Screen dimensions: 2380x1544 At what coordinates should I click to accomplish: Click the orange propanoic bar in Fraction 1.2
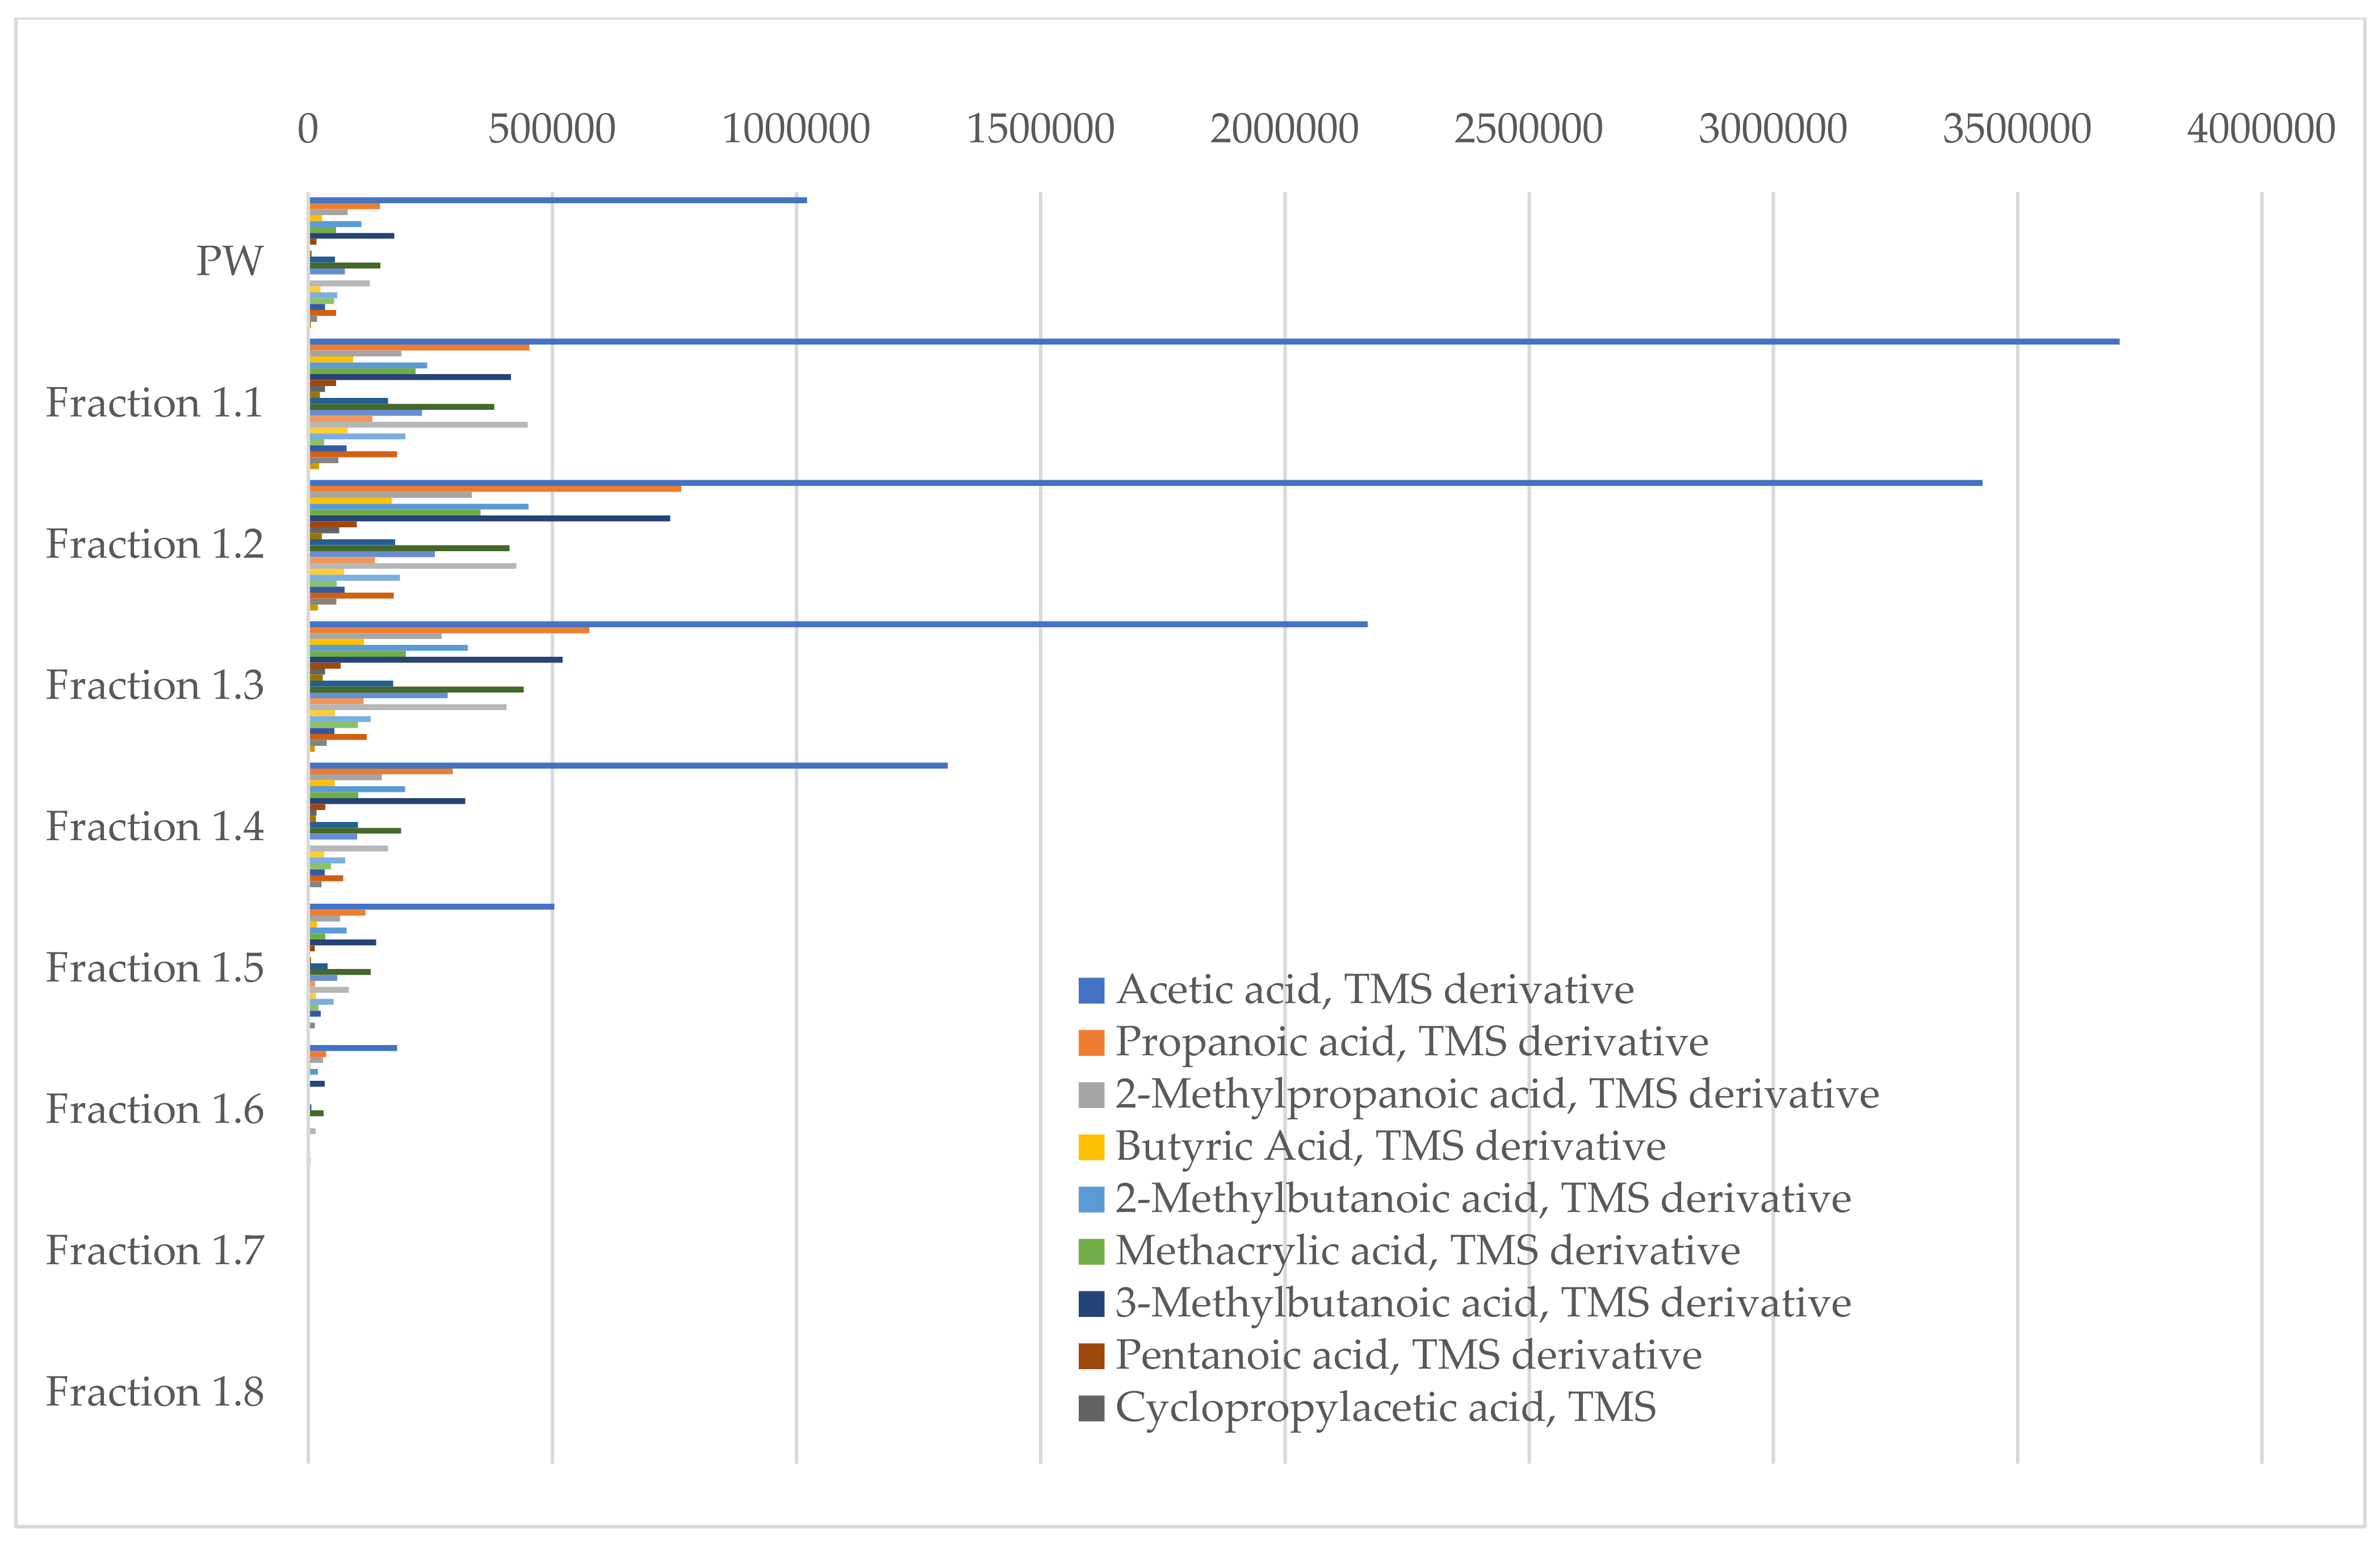495,489
